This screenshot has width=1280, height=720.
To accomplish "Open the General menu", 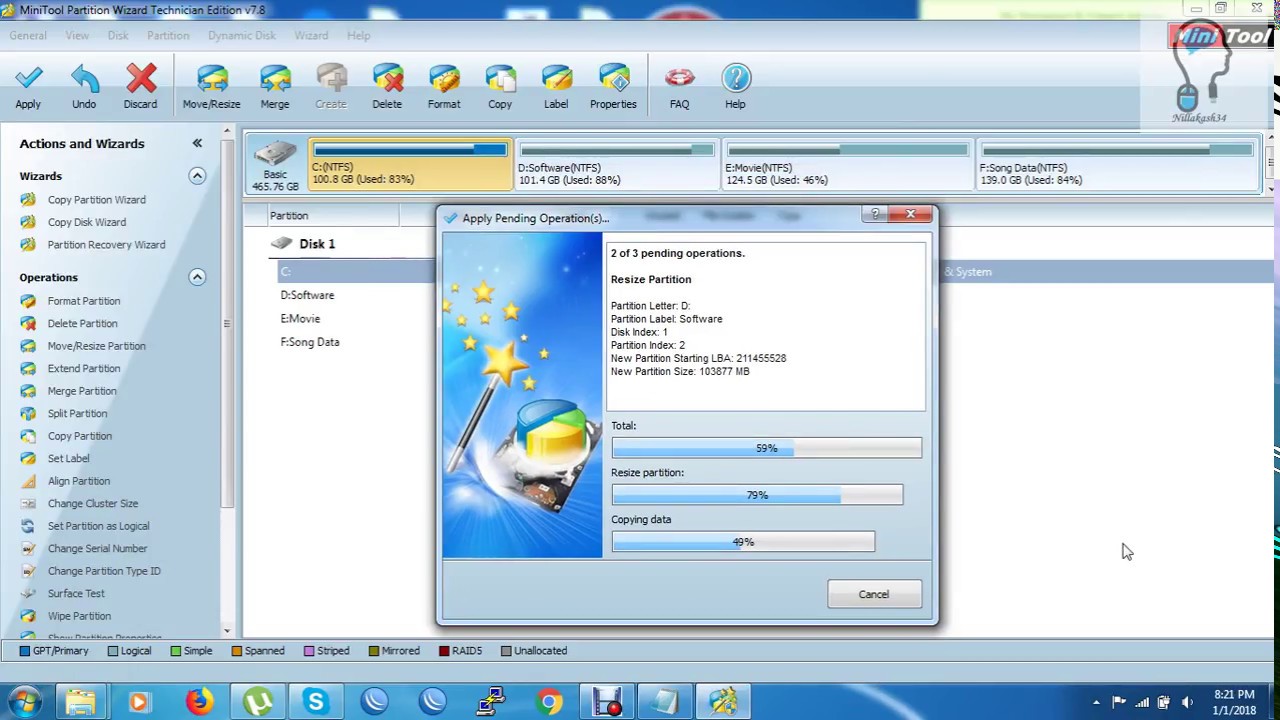I will click(x=28, y=35).
